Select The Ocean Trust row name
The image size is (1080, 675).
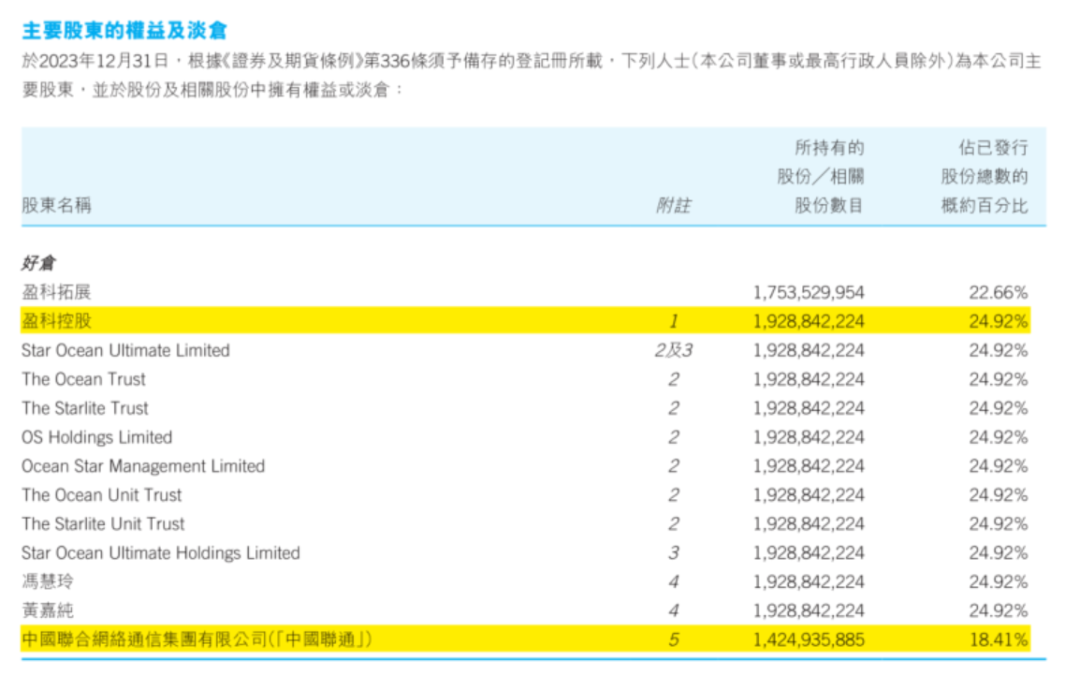tap(84, 379)
